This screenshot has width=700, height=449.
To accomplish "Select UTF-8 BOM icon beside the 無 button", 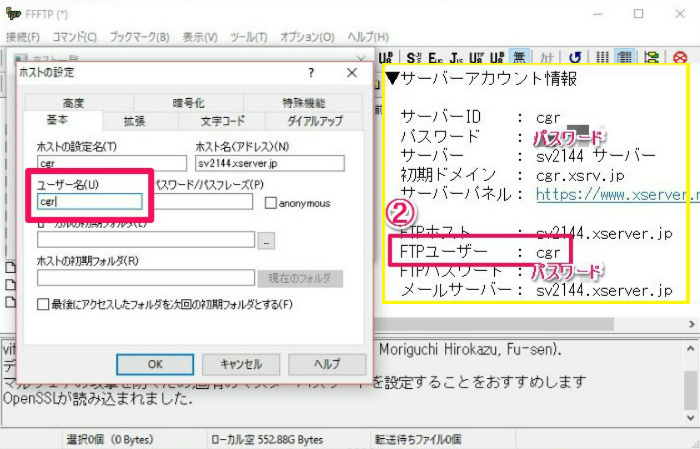I will click(x=497, y=58).
